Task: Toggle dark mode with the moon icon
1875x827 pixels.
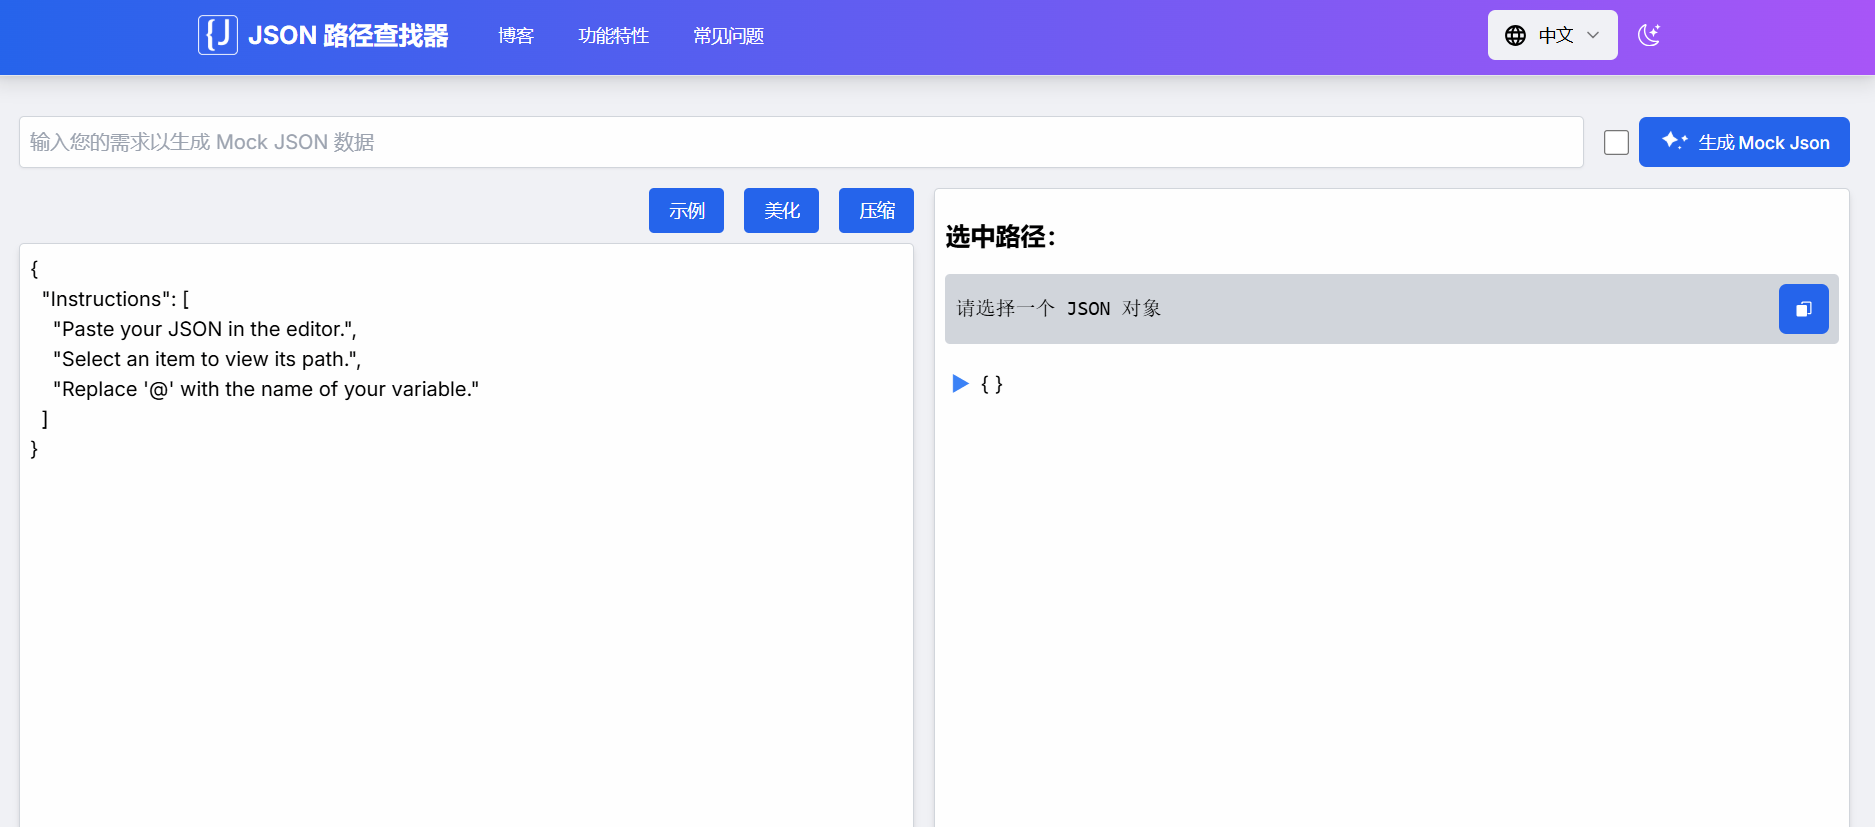Action: click(1649, 35)
